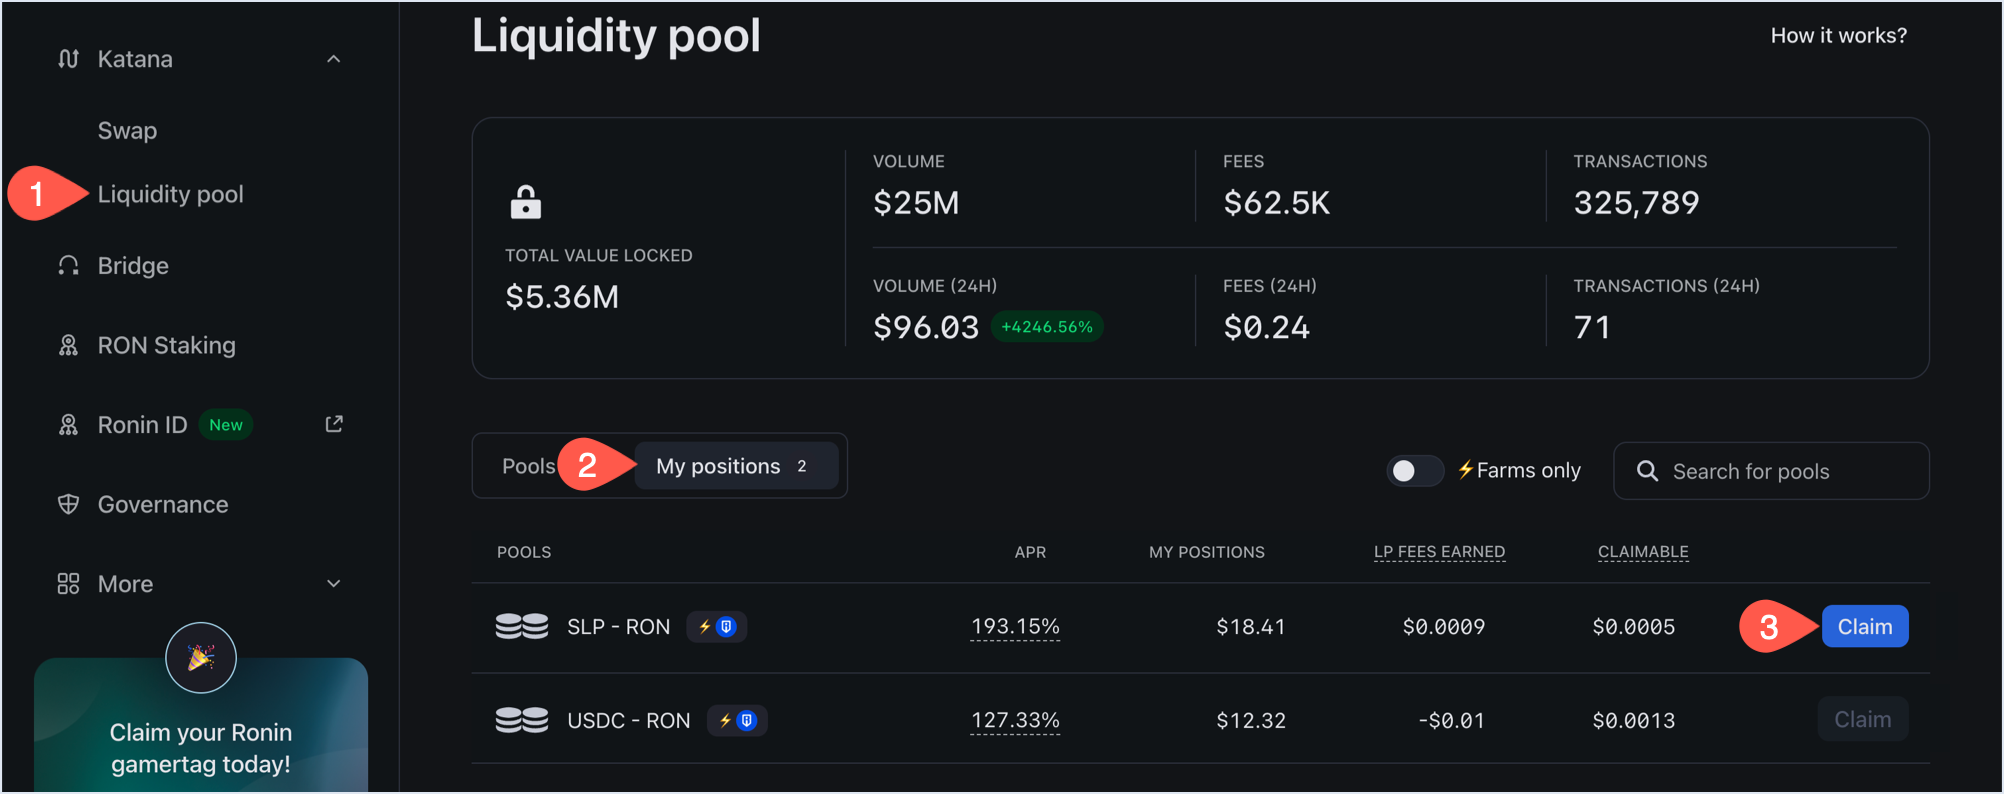Click the Ronin ID external link icon
This screenshot has height=794, width=2004.
[334, 424]
